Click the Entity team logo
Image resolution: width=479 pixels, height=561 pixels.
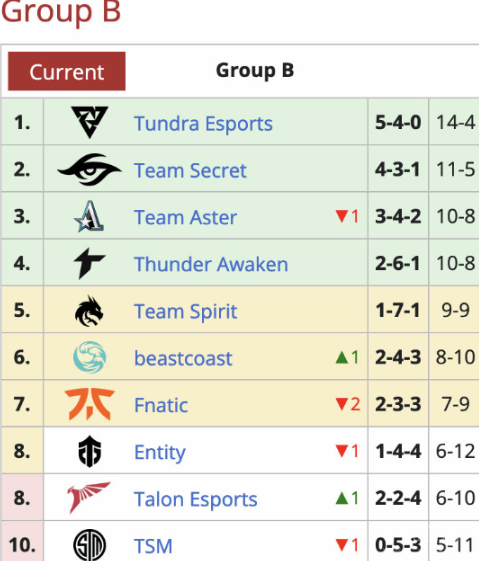[89, 451]
